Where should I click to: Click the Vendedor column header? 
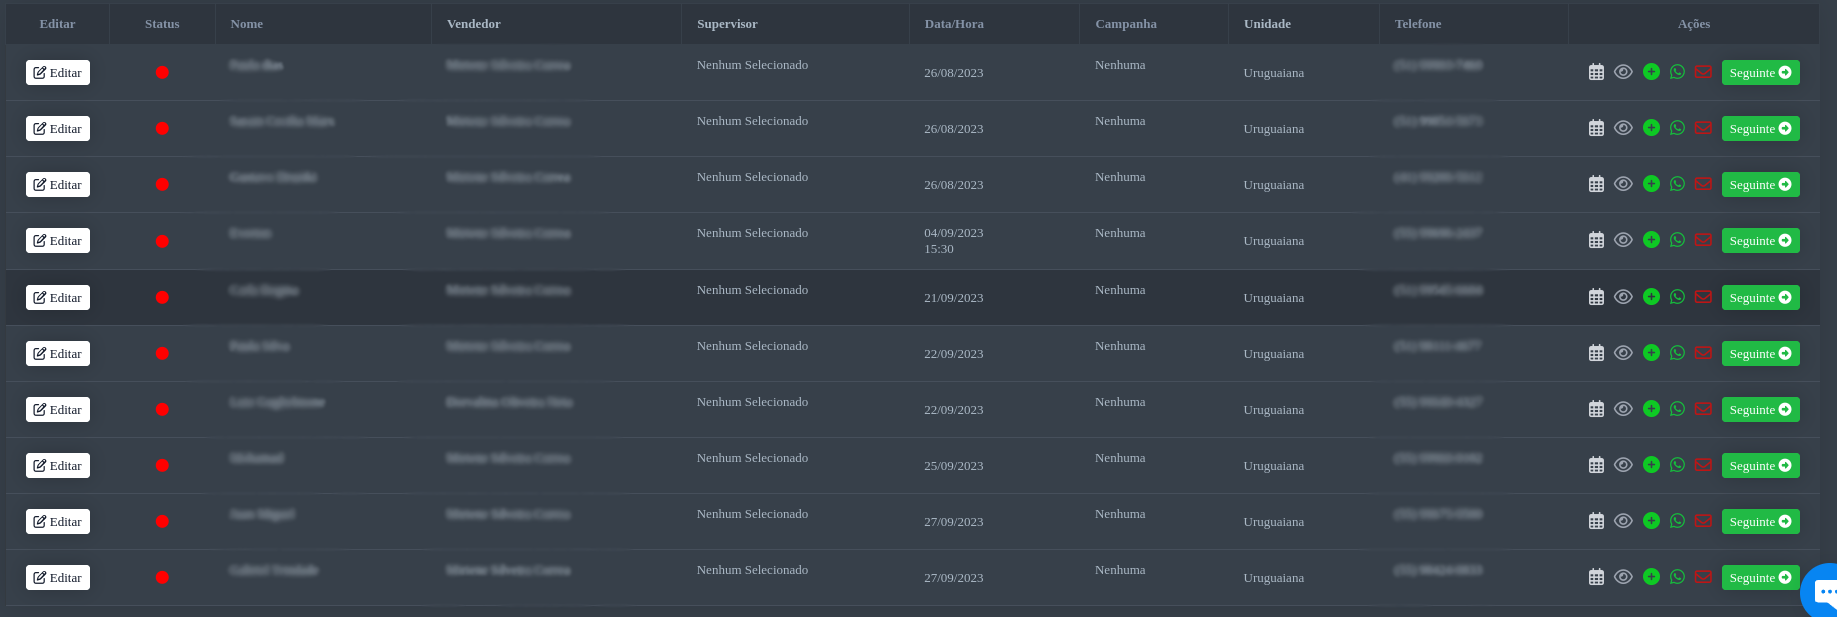coord(474,24)
